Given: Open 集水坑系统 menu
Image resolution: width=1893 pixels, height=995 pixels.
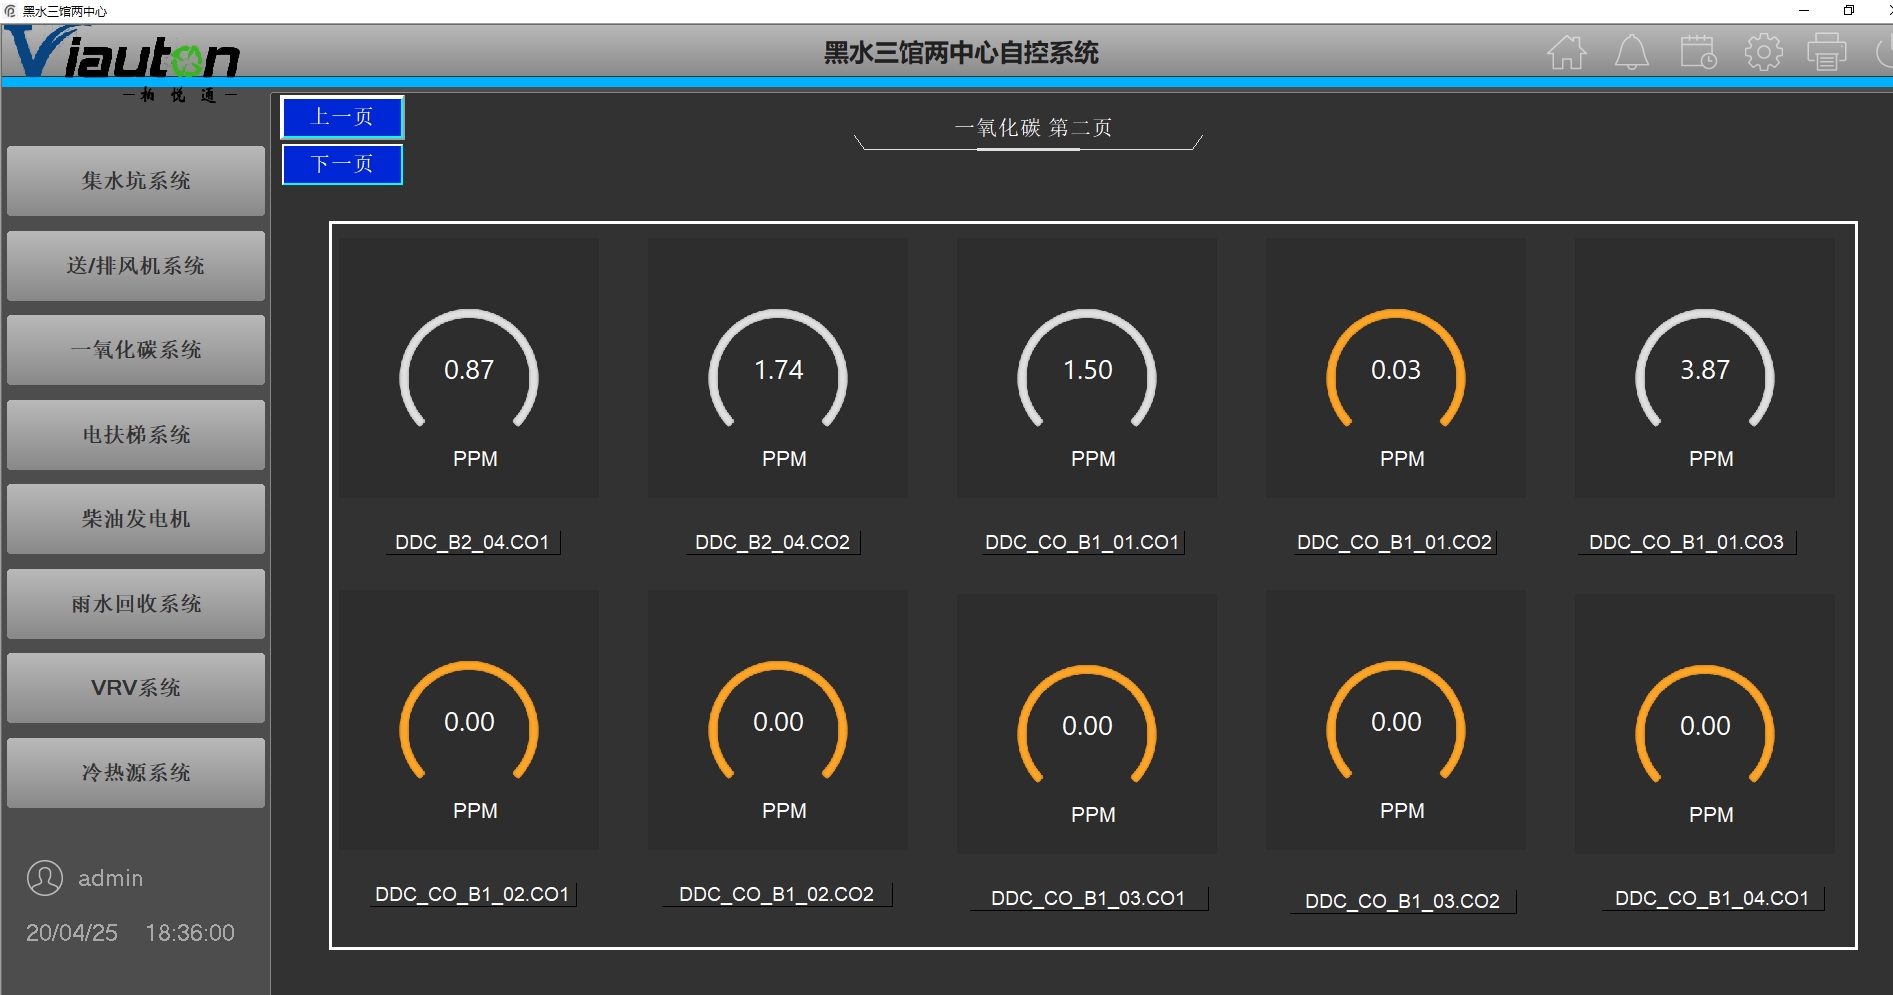Looking at the screenshot, I should [x=136, y=181].
